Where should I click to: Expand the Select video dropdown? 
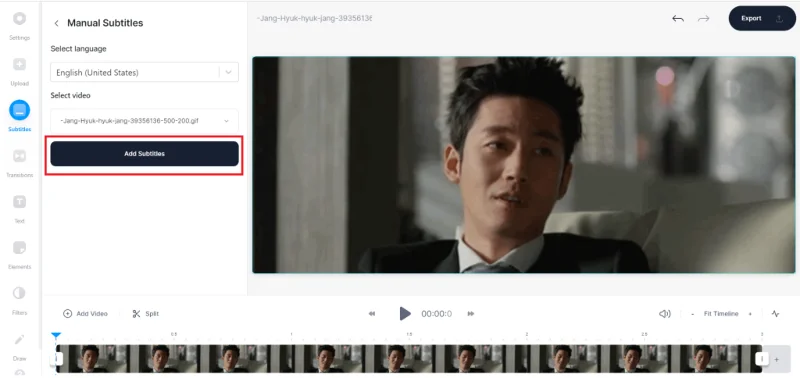click(144, 121)
